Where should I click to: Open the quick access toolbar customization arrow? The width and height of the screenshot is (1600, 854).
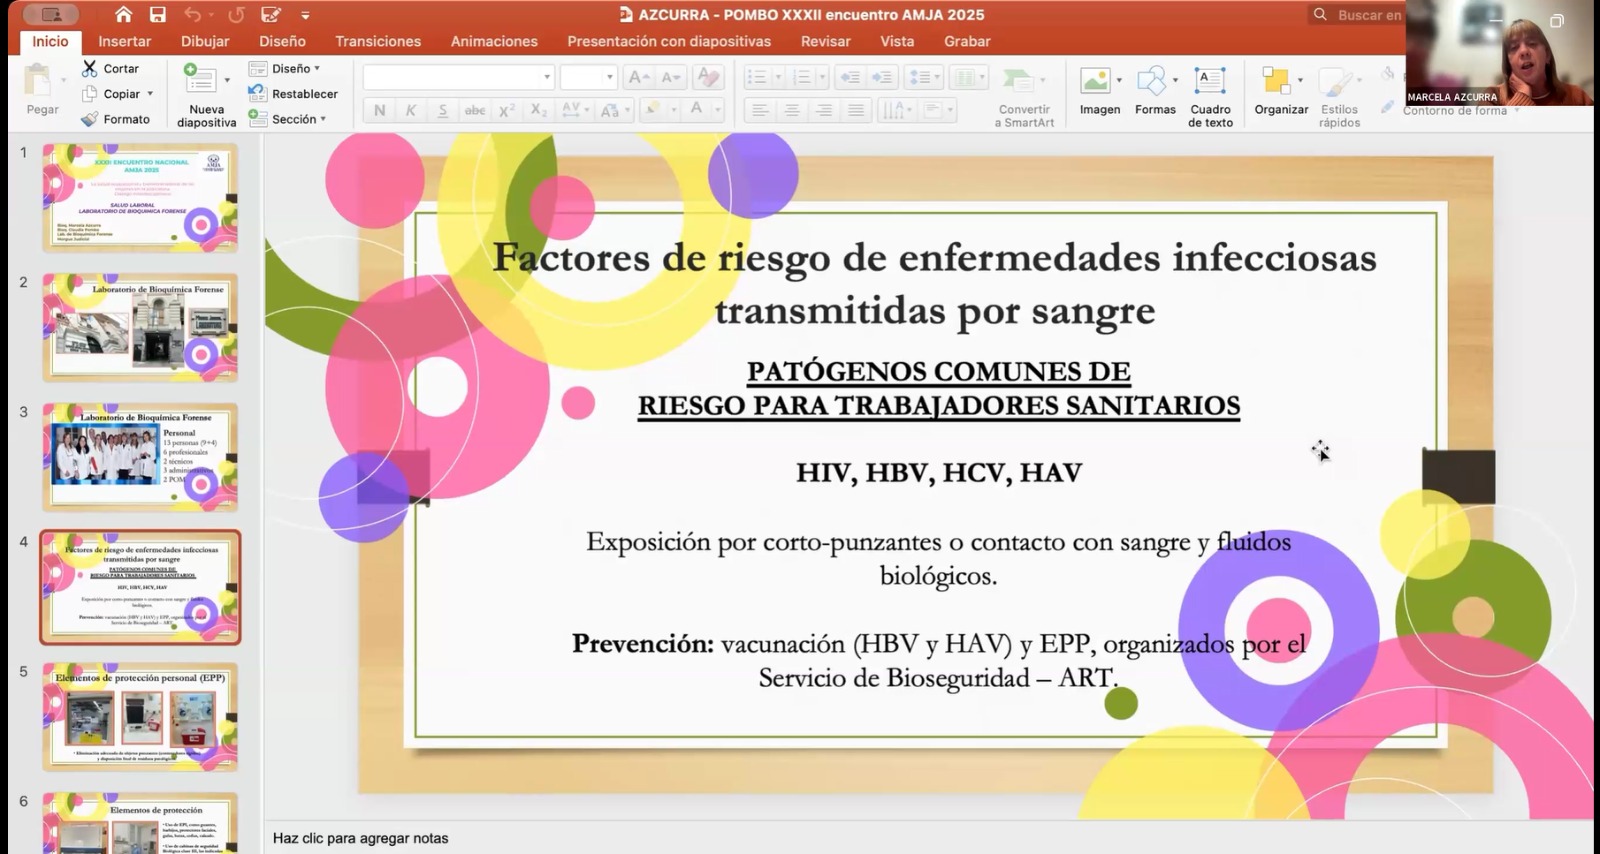(x=305, y=15)
